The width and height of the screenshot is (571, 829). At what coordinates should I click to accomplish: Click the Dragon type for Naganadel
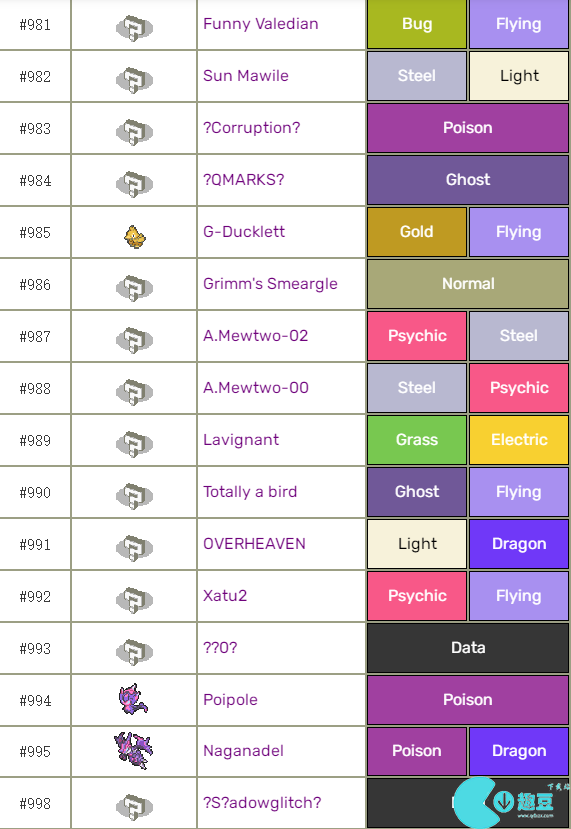pyautogui.click(x=519, y=751)
